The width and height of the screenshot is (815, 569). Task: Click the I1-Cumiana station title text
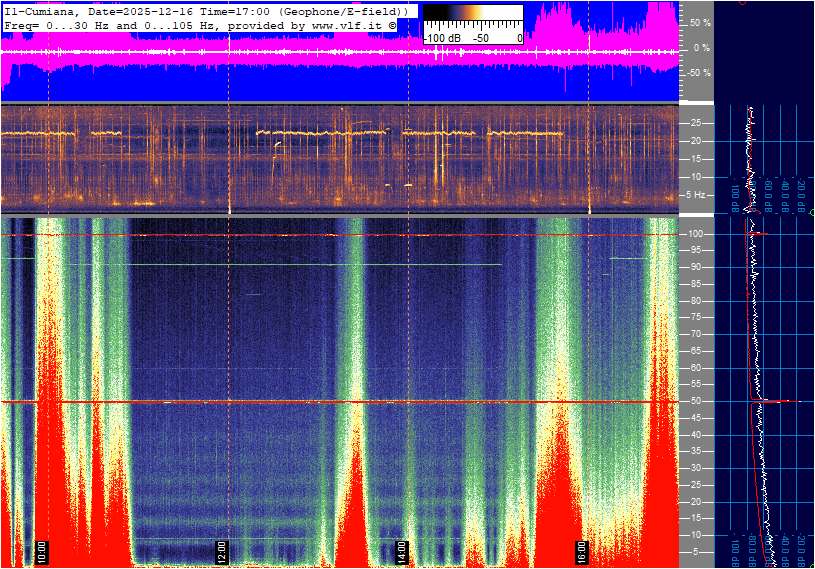tap(40, 10)
